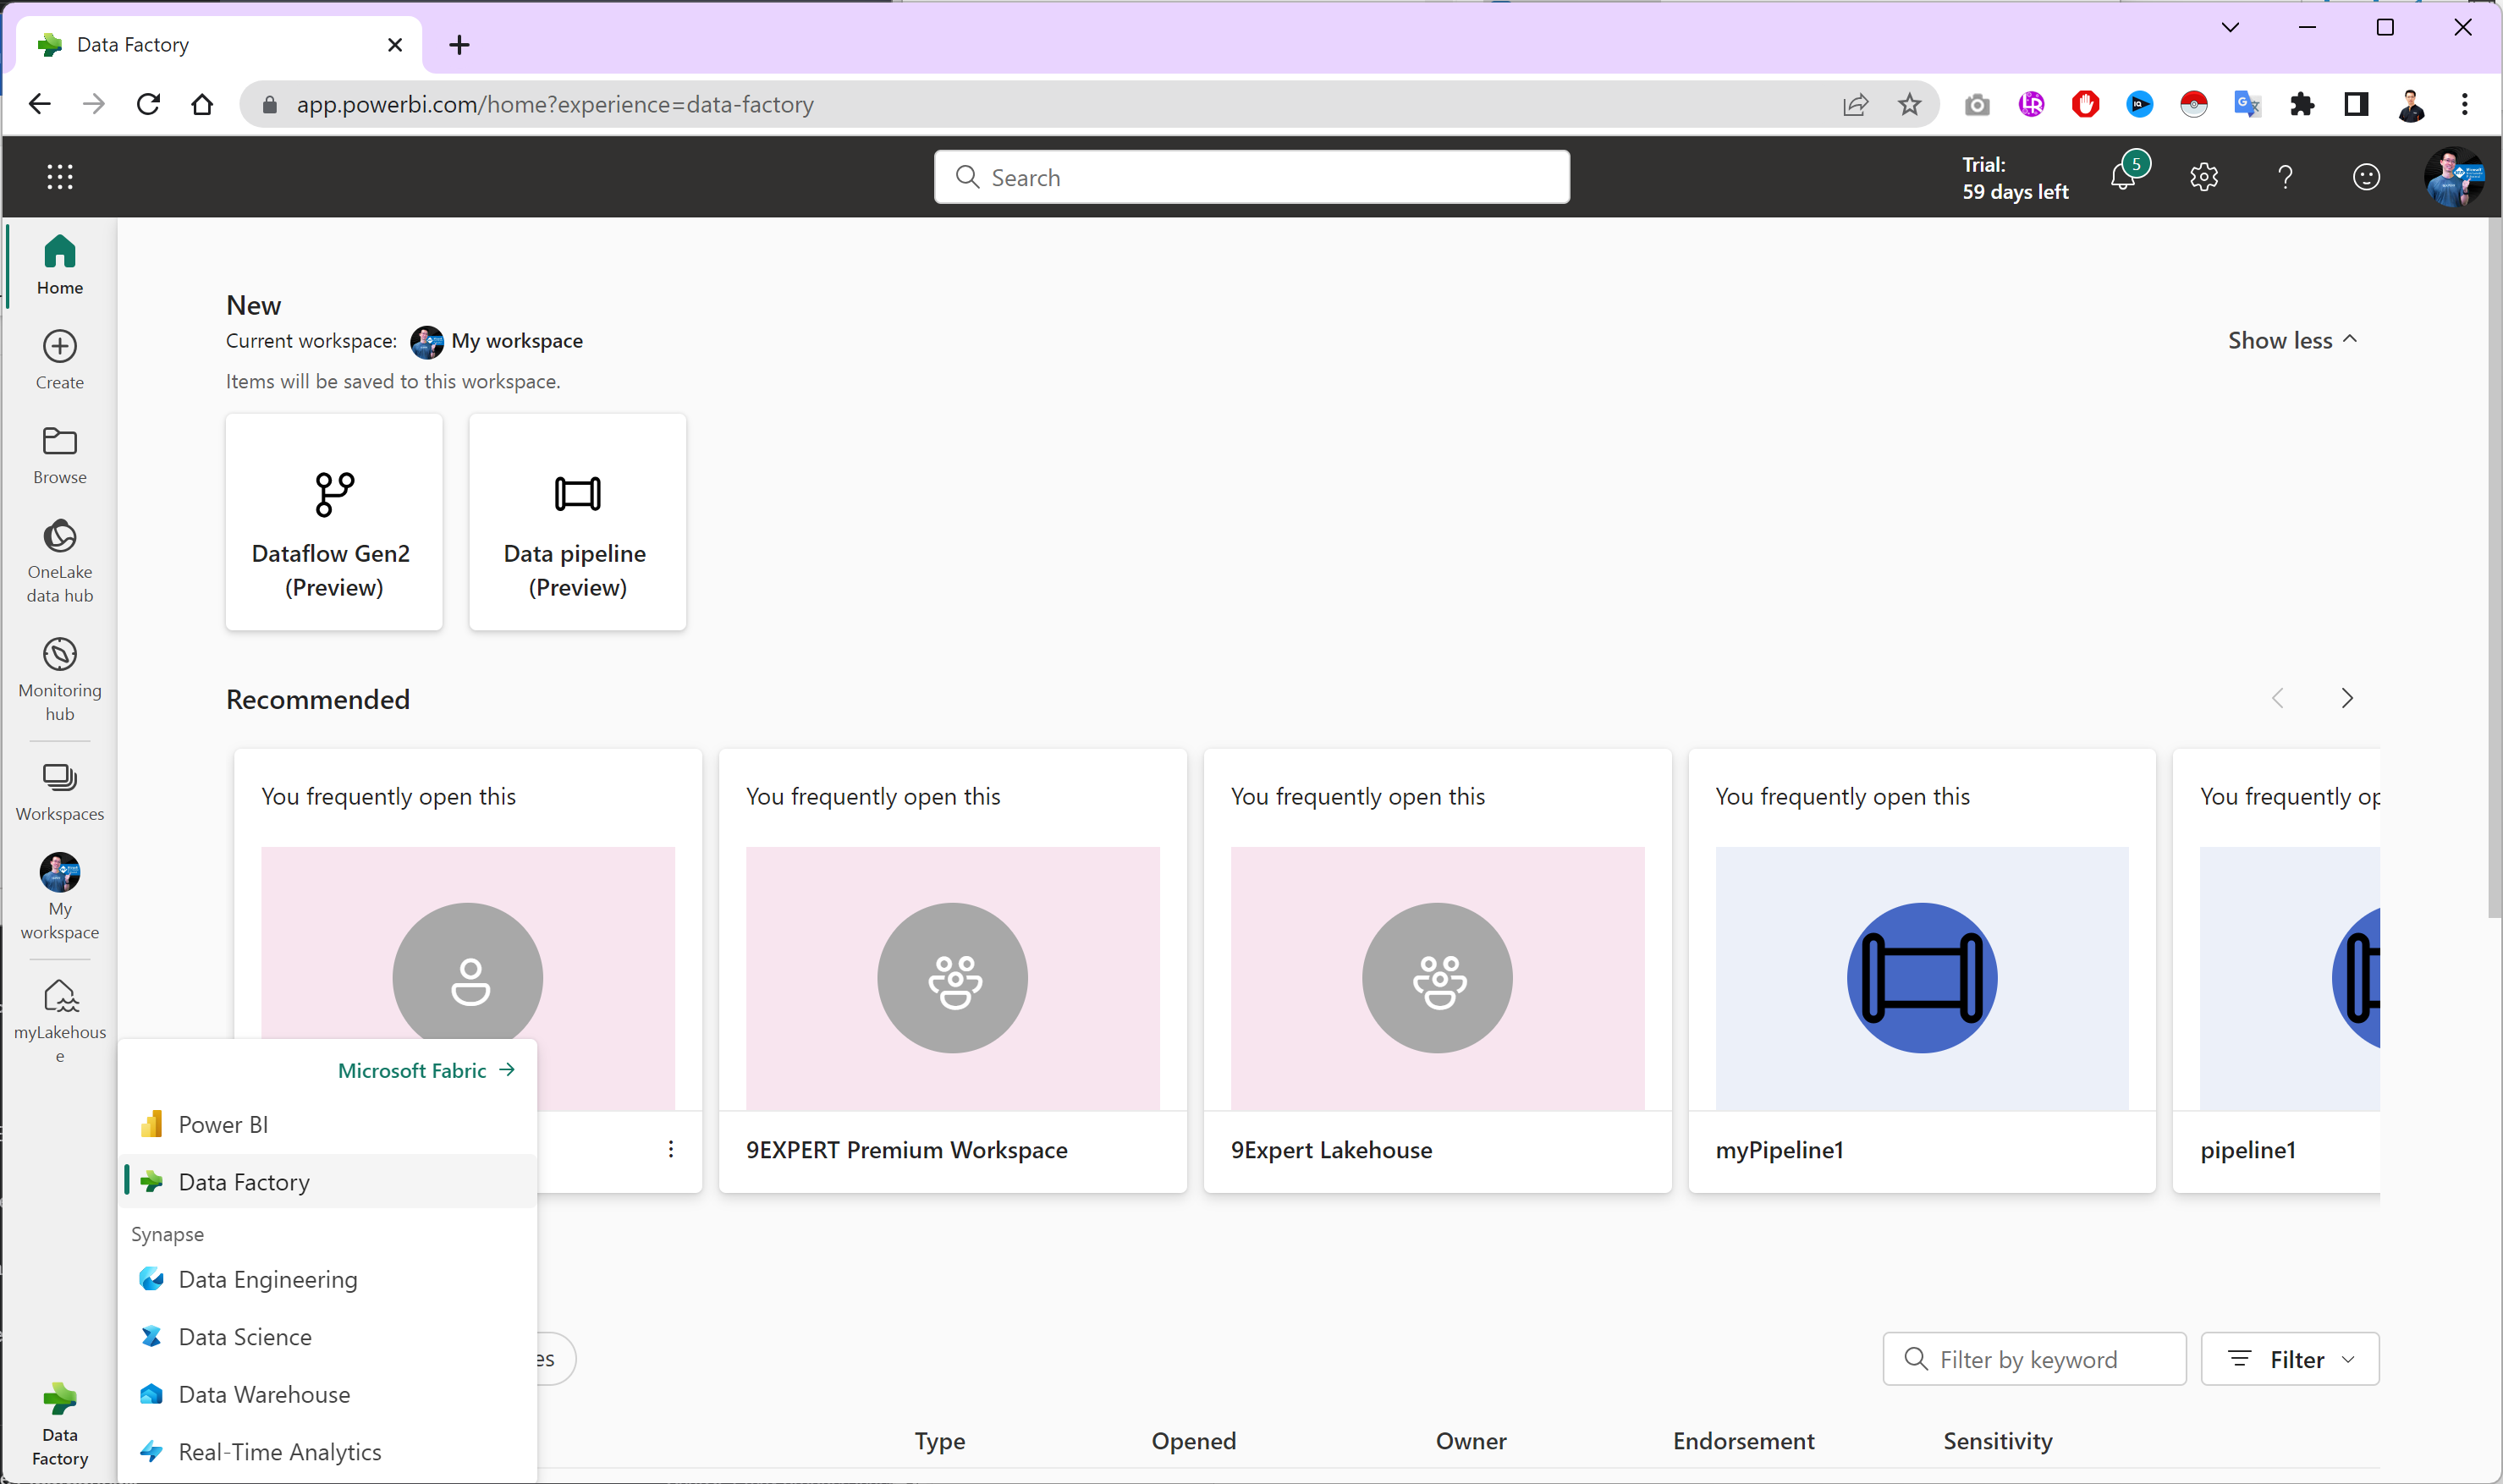This screenshot has height=1484, width=2503.
Task: Create a new Data pipeline (Preview)
Action: [x=577, y=522]
